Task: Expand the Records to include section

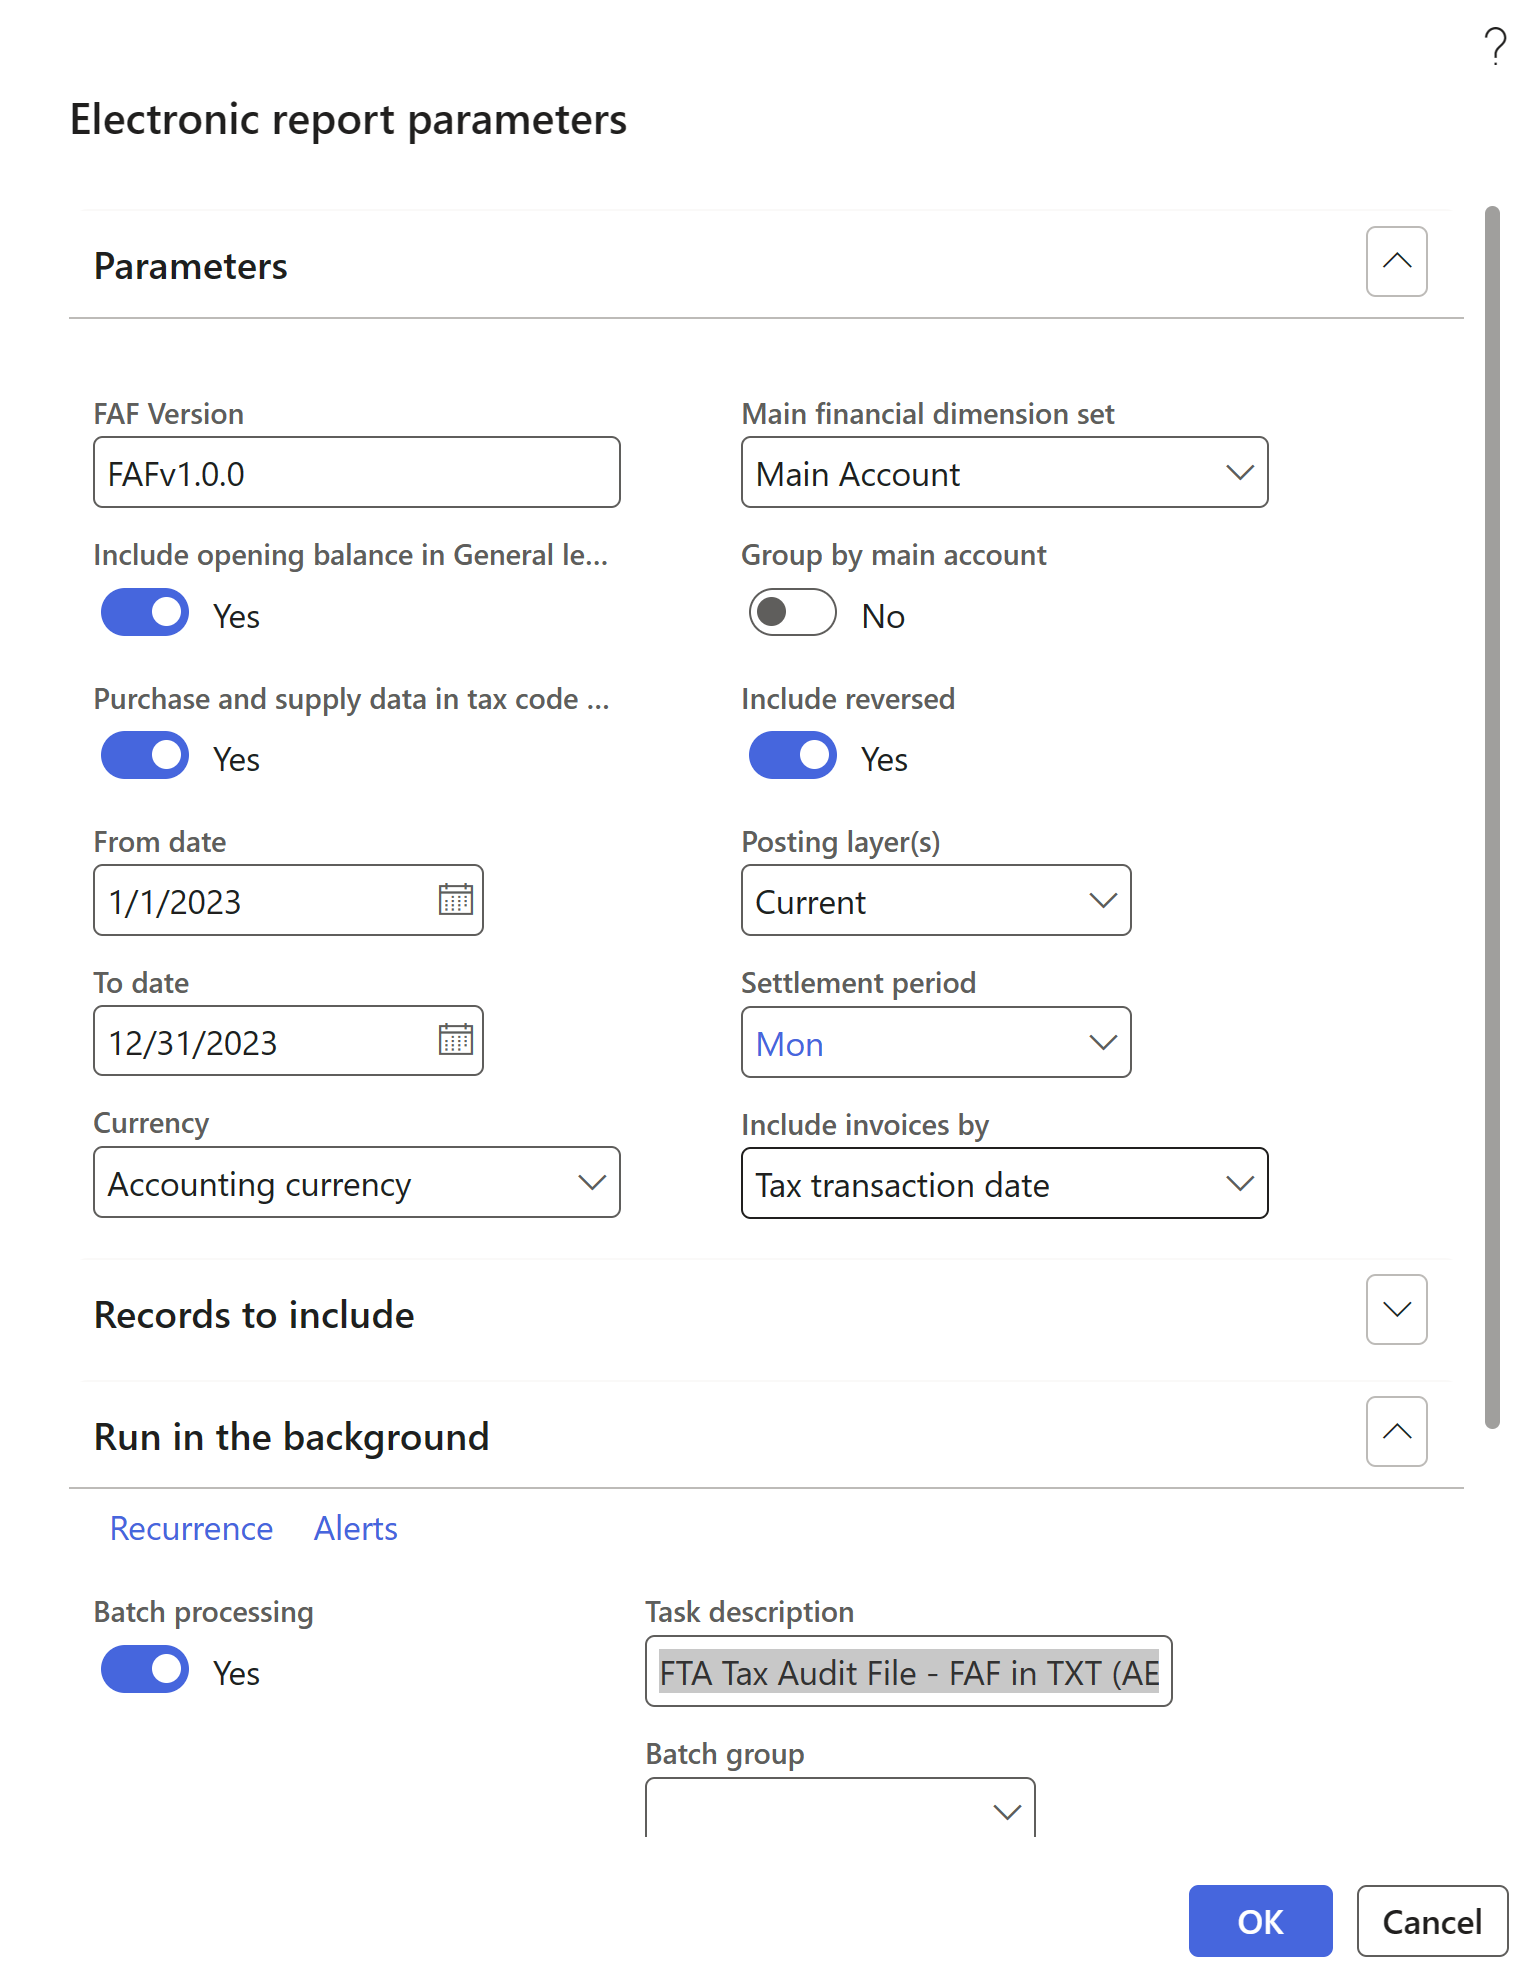Action: point(1396,1310)
